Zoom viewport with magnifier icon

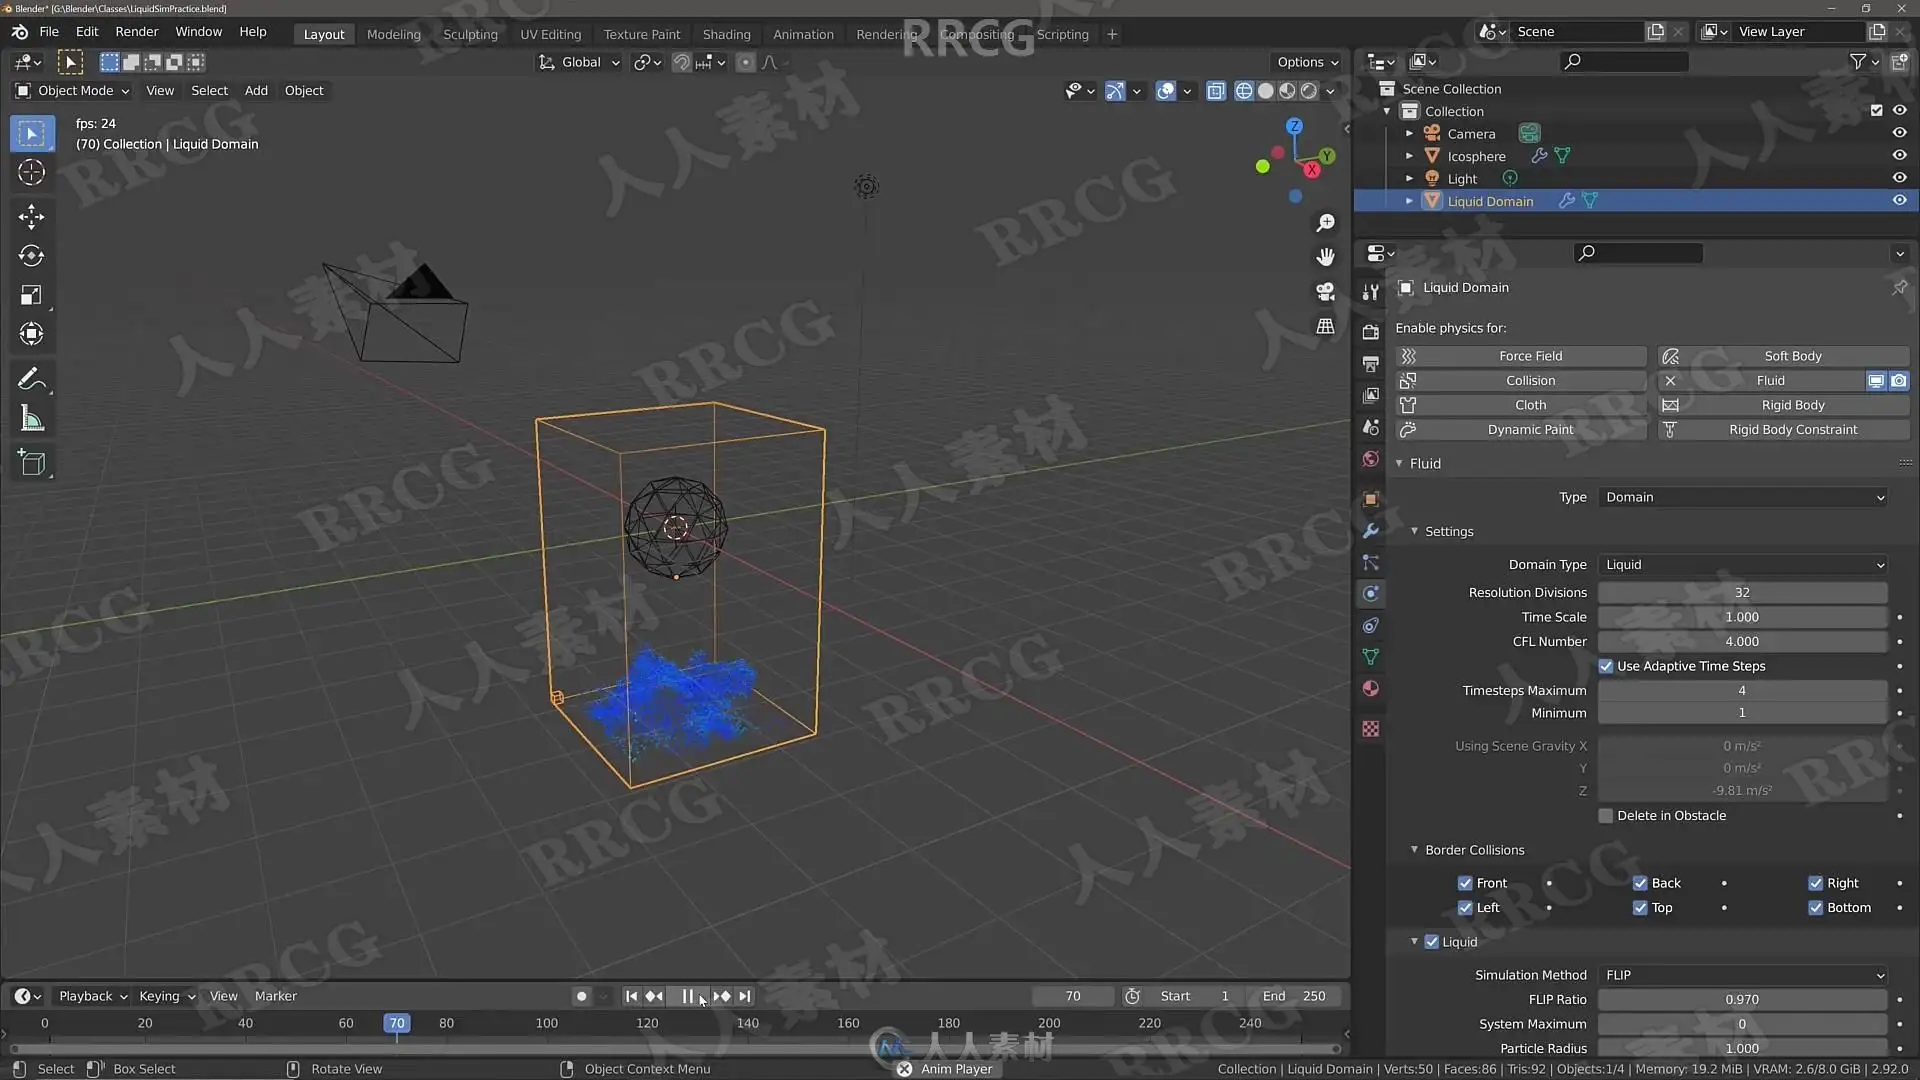coord(1326,223)
